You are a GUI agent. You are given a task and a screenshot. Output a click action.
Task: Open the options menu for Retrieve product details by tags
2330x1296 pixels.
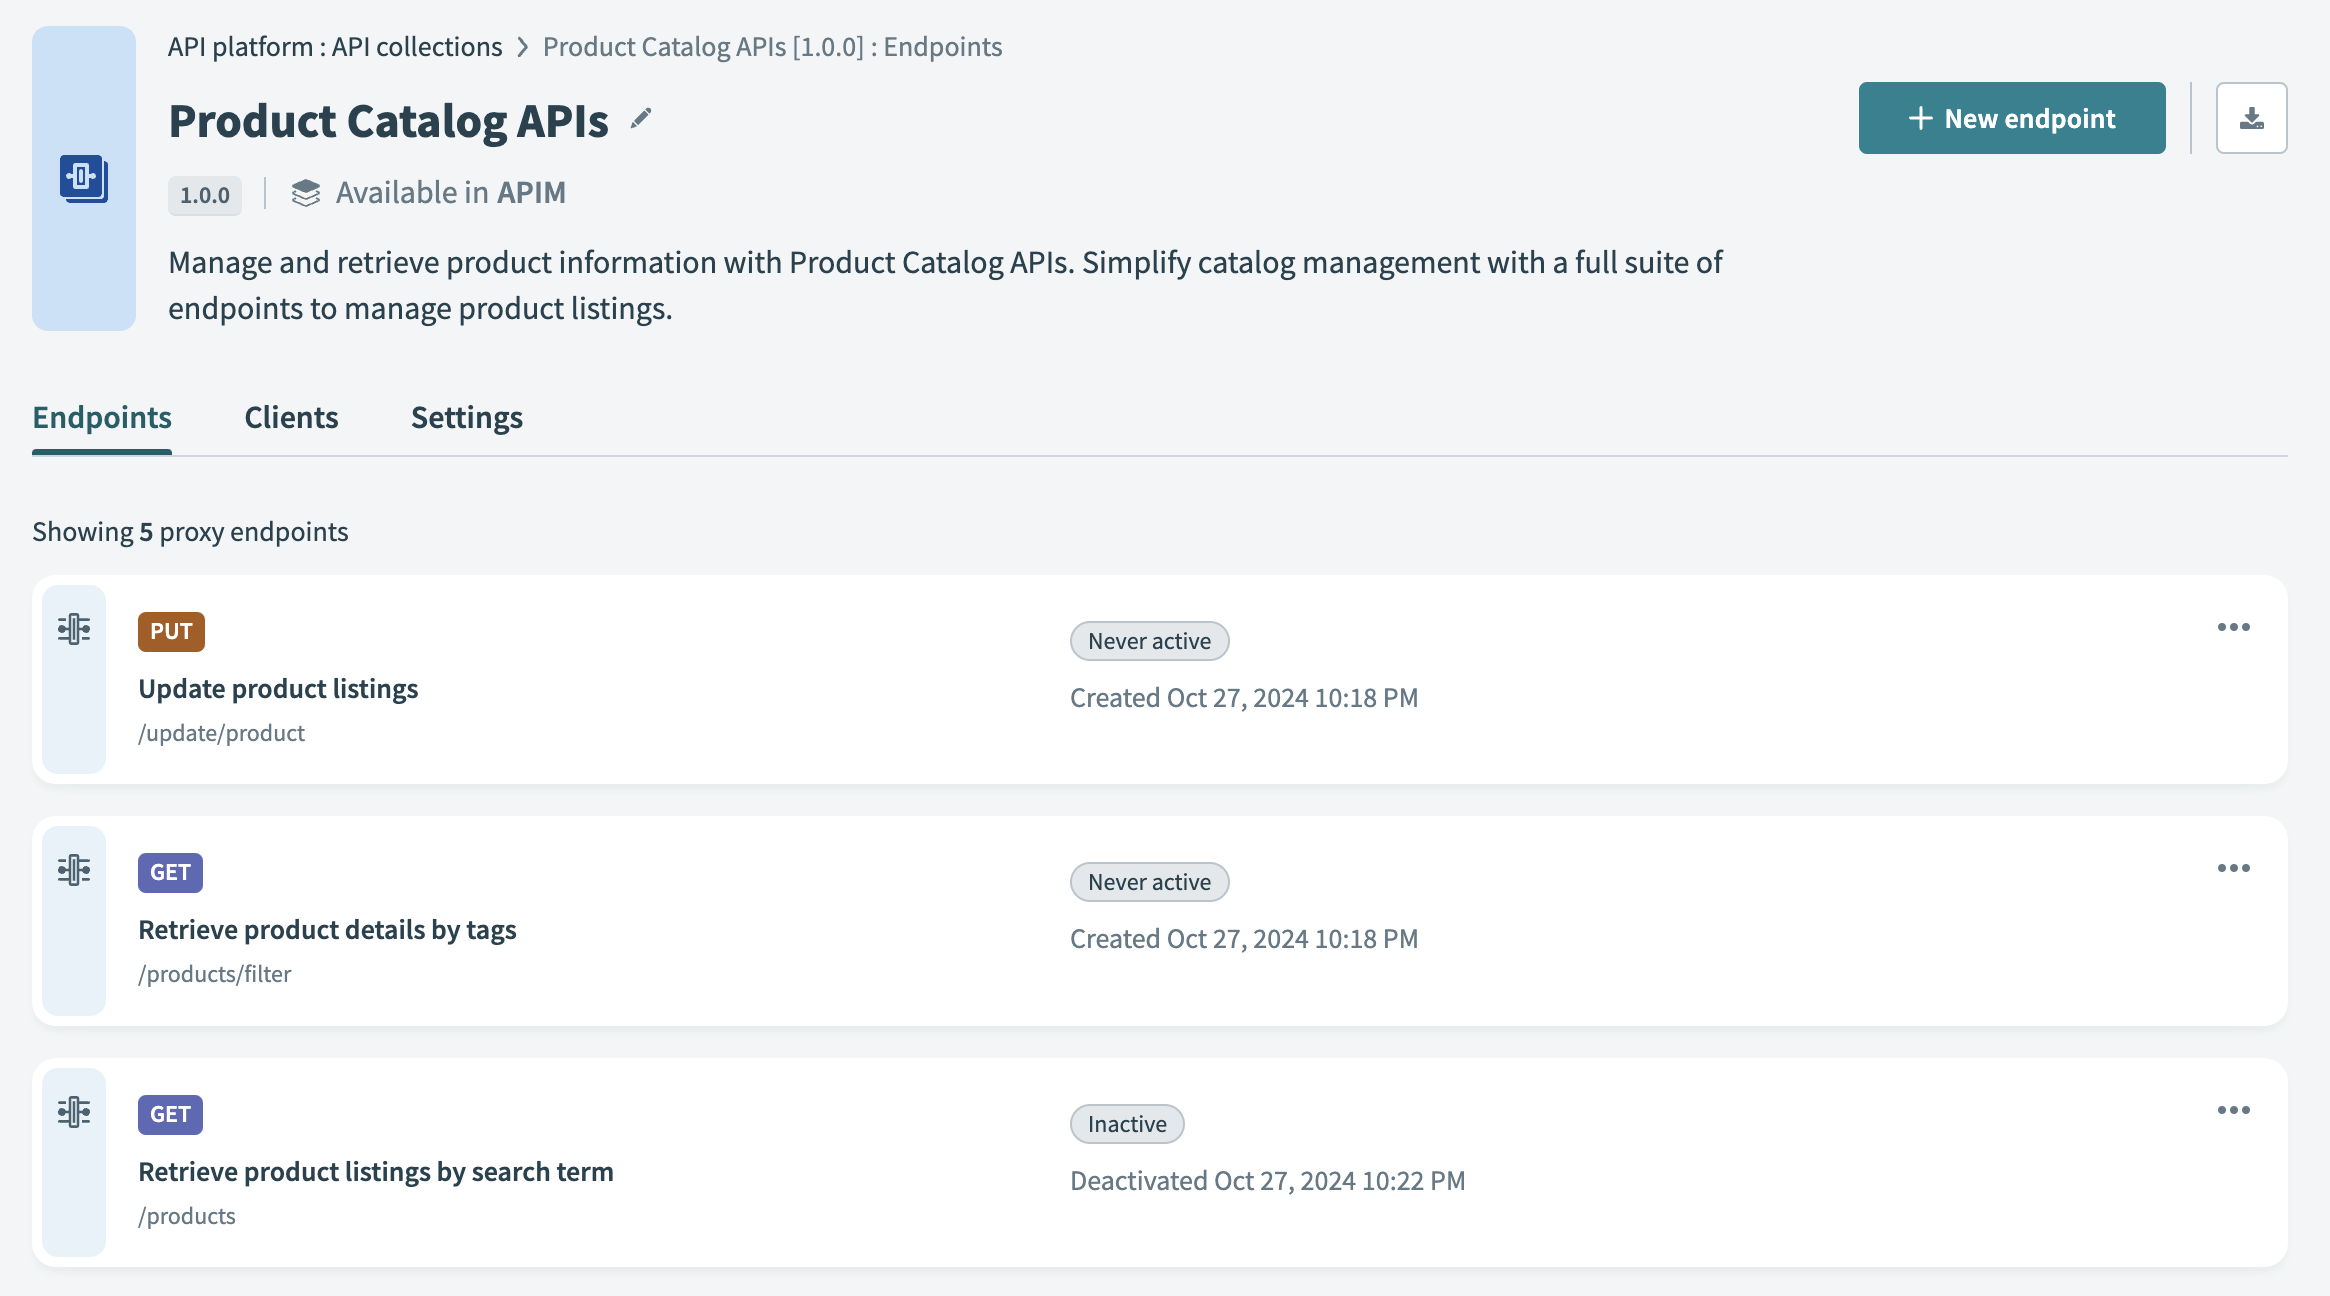[x=2234, y=868]
